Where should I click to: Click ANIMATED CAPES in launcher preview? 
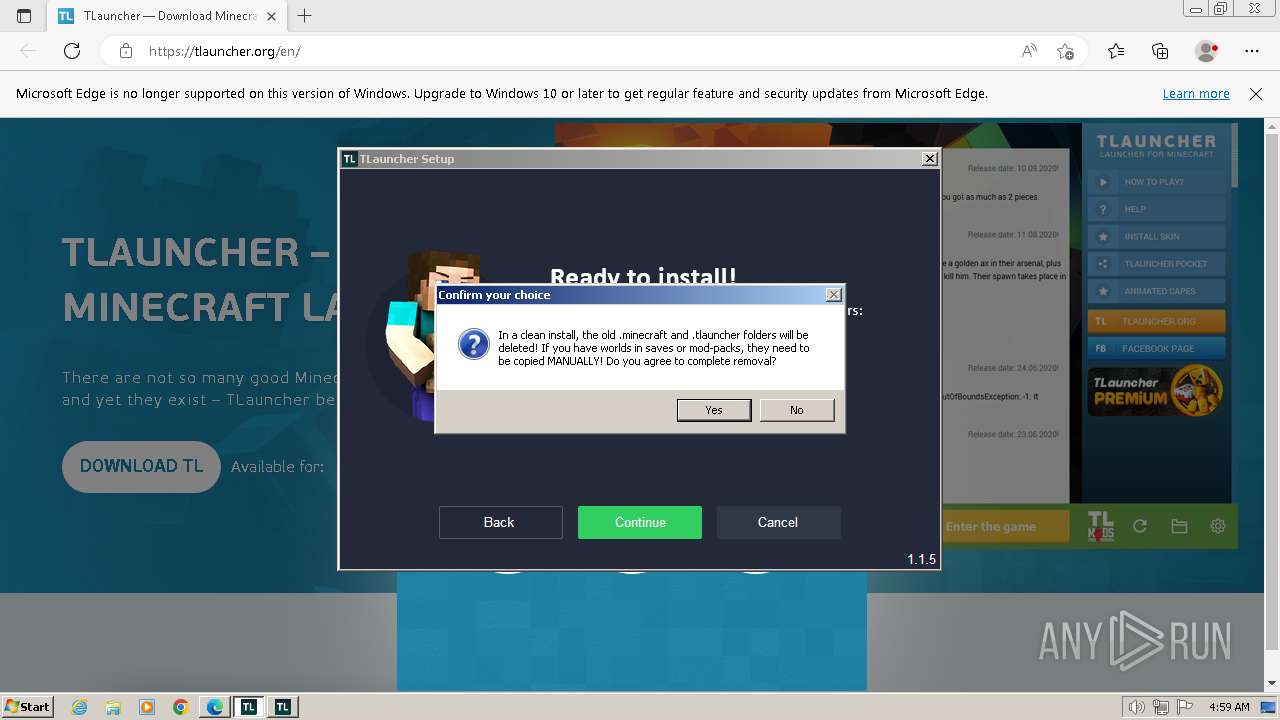point(1156,291)
